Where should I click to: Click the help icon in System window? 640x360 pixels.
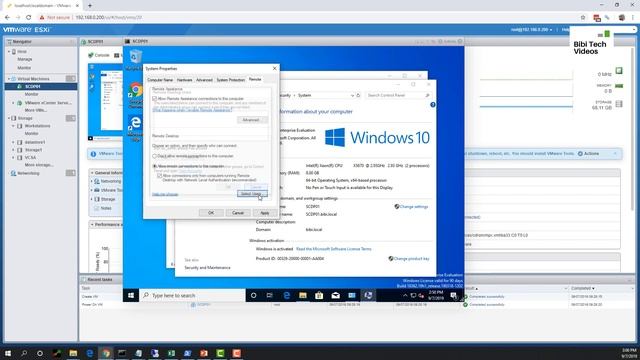[433, 105]
